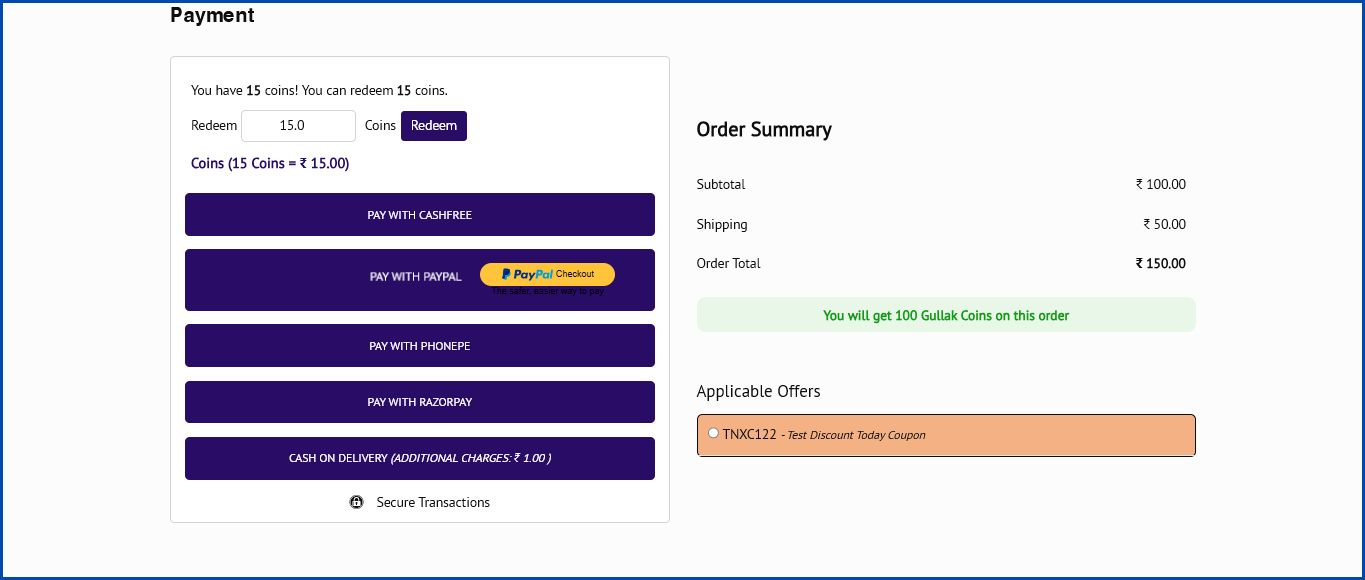Click the TNXC122 coupon banner
Screen dimensions: 1365x580
[946, 434]
